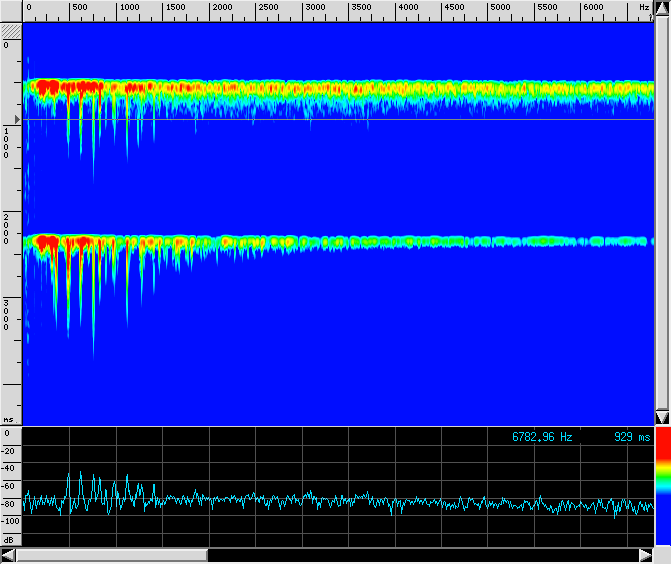Image resolution: width=671 pixels, height=564 pixels.
Task: Click the 929 ms time readout
Action: (x=632, y=437)
